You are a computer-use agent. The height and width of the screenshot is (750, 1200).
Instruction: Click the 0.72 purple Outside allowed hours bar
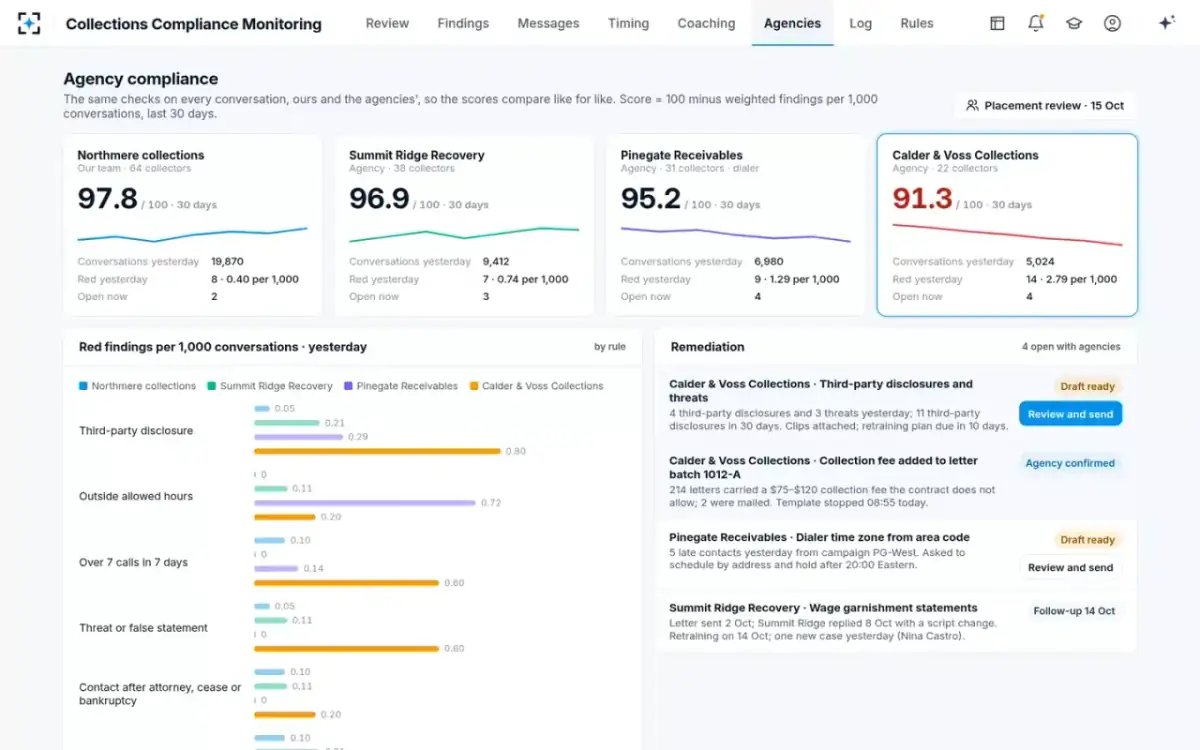point(365,503)
